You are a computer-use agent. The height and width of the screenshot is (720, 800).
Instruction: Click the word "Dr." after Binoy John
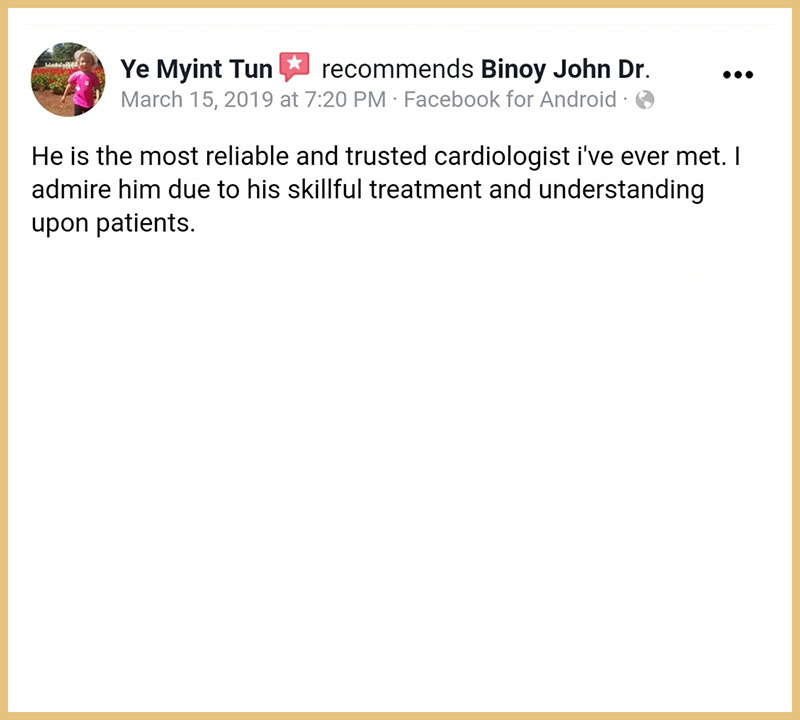tap(636, 70)
